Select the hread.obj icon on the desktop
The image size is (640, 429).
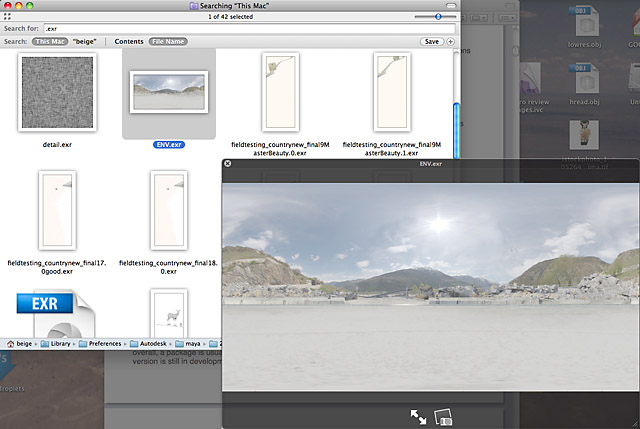pyautogui.click(x=584, y=78)
